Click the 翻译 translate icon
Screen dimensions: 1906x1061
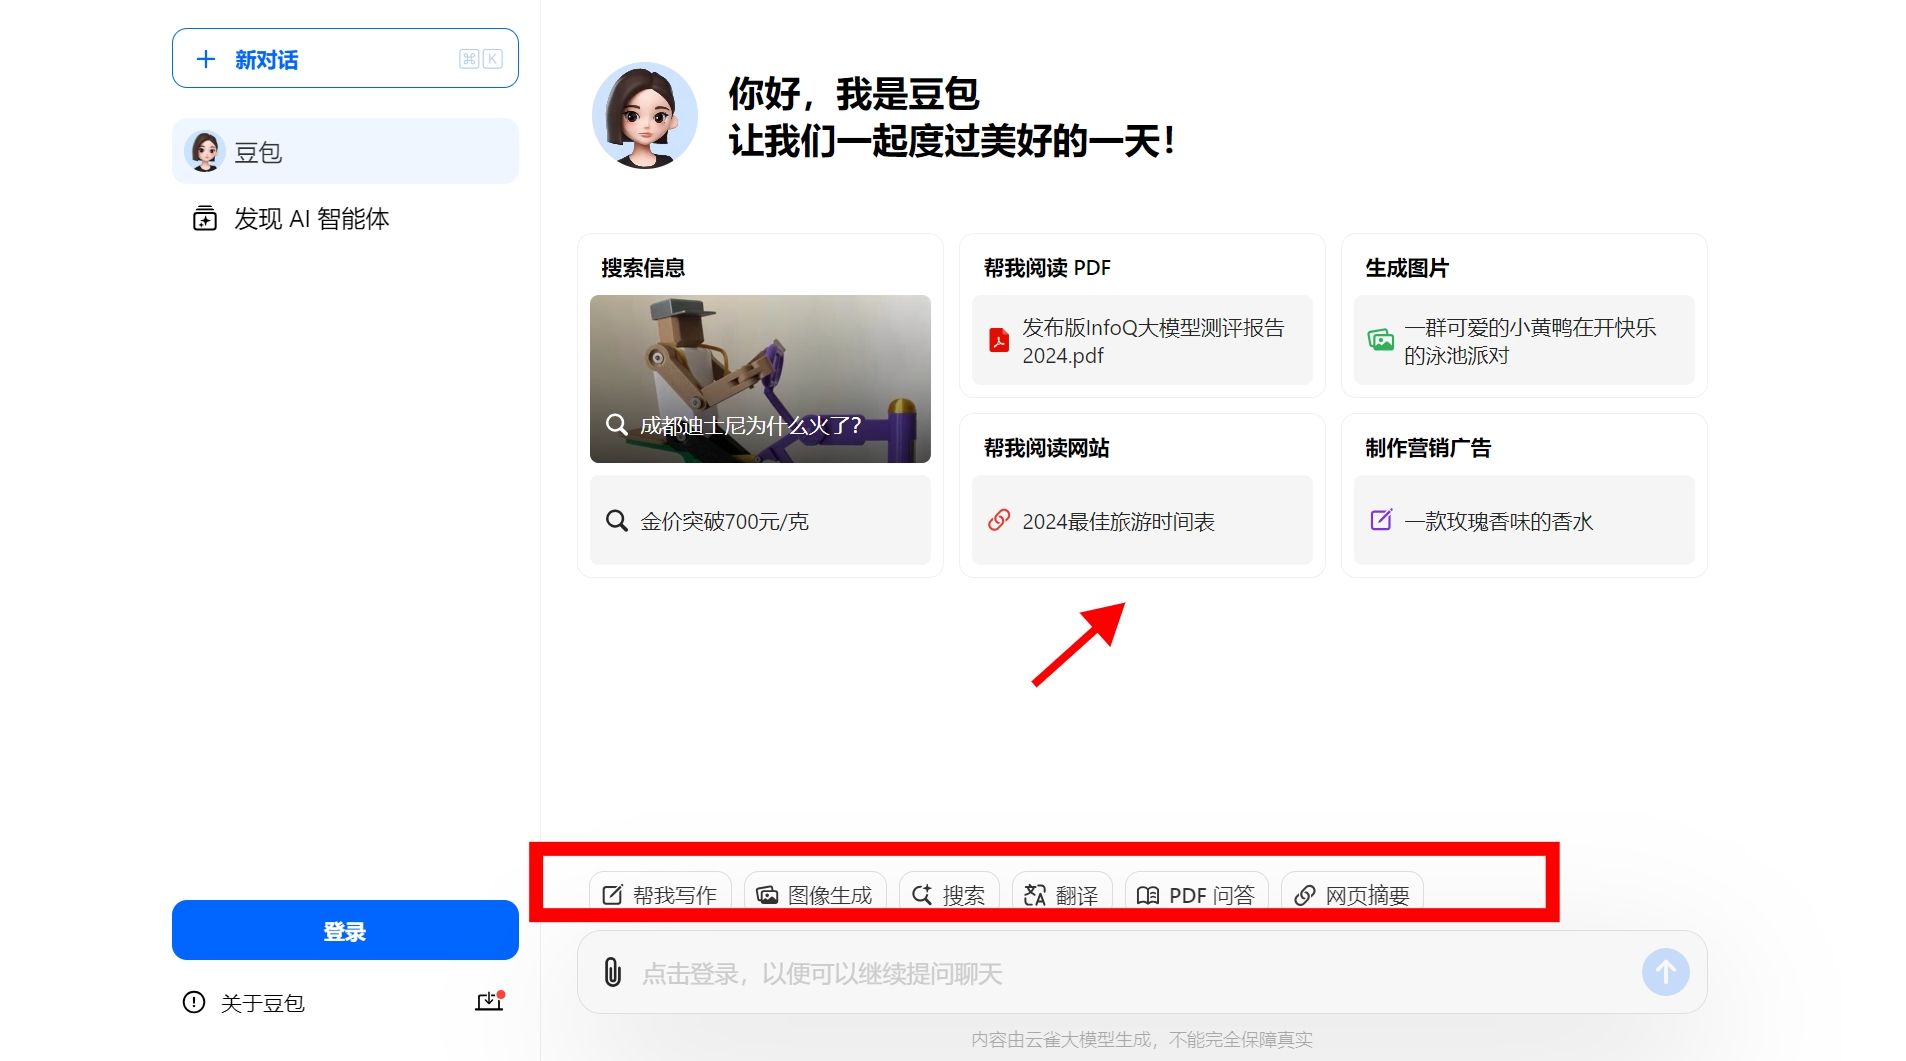tap(1035, 895)
